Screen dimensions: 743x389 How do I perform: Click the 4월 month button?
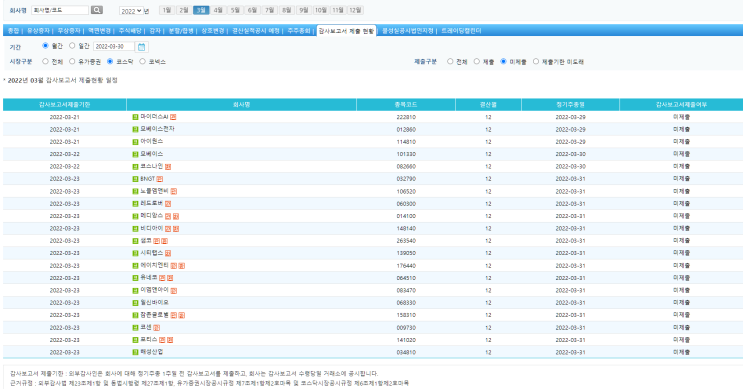pos(218,10)
